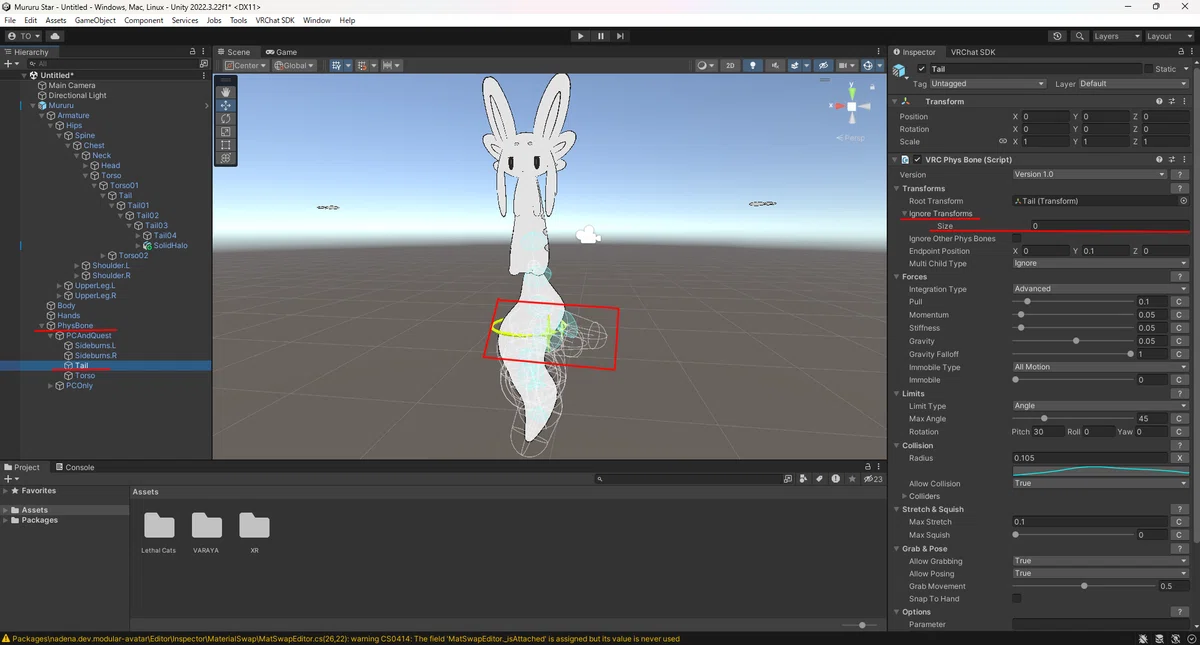Open the GameObject menu
The height and width of the screenshot is (645, 1200).
[95, 20]
